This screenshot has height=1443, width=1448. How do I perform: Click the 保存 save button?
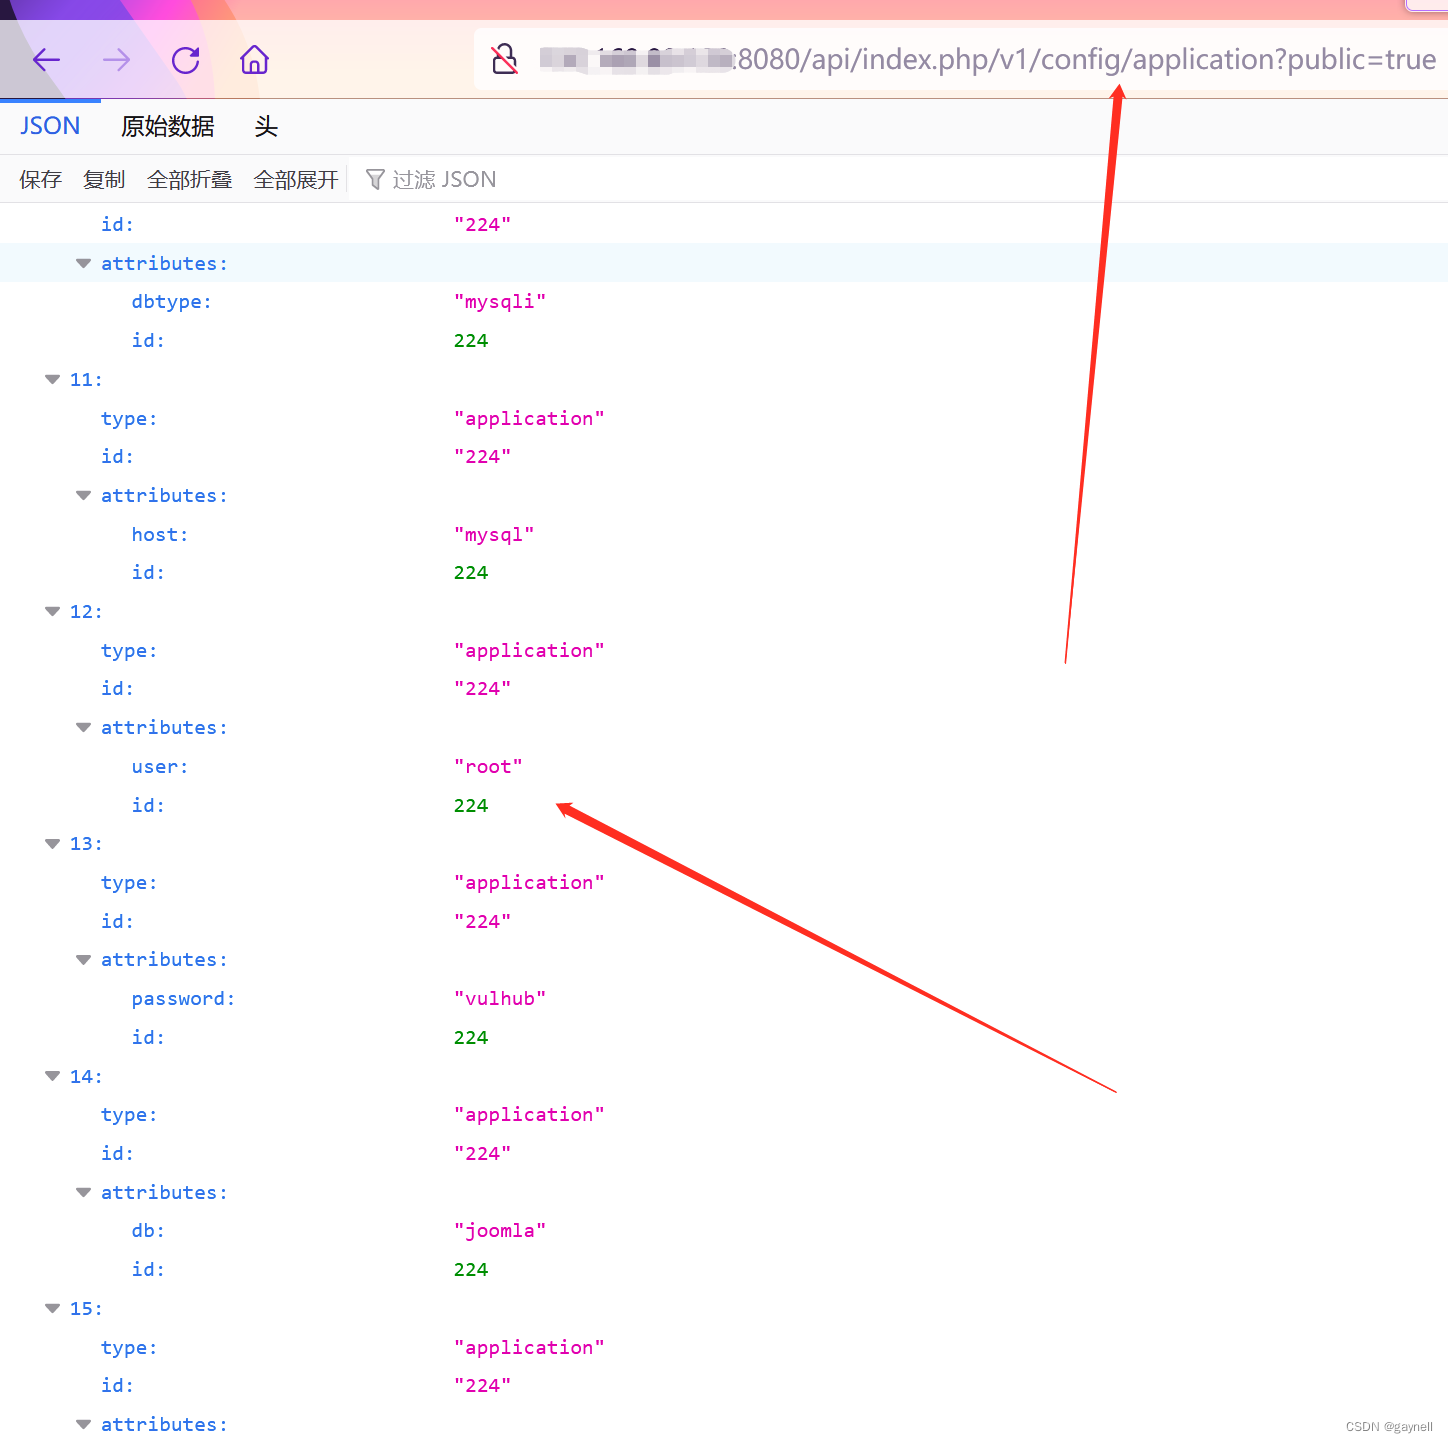40,179
